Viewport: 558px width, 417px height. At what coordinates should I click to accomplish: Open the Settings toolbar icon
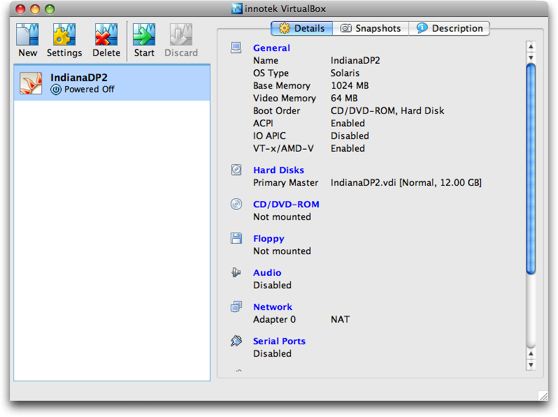point(64,35)
